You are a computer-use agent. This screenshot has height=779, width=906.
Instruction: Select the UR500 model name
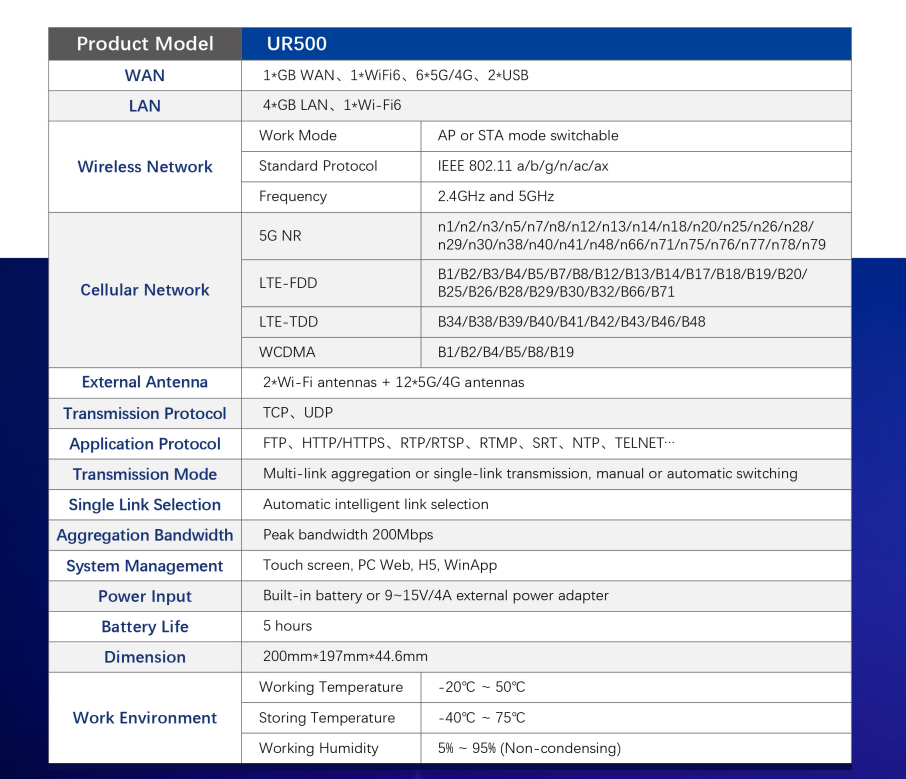point(296,44)
